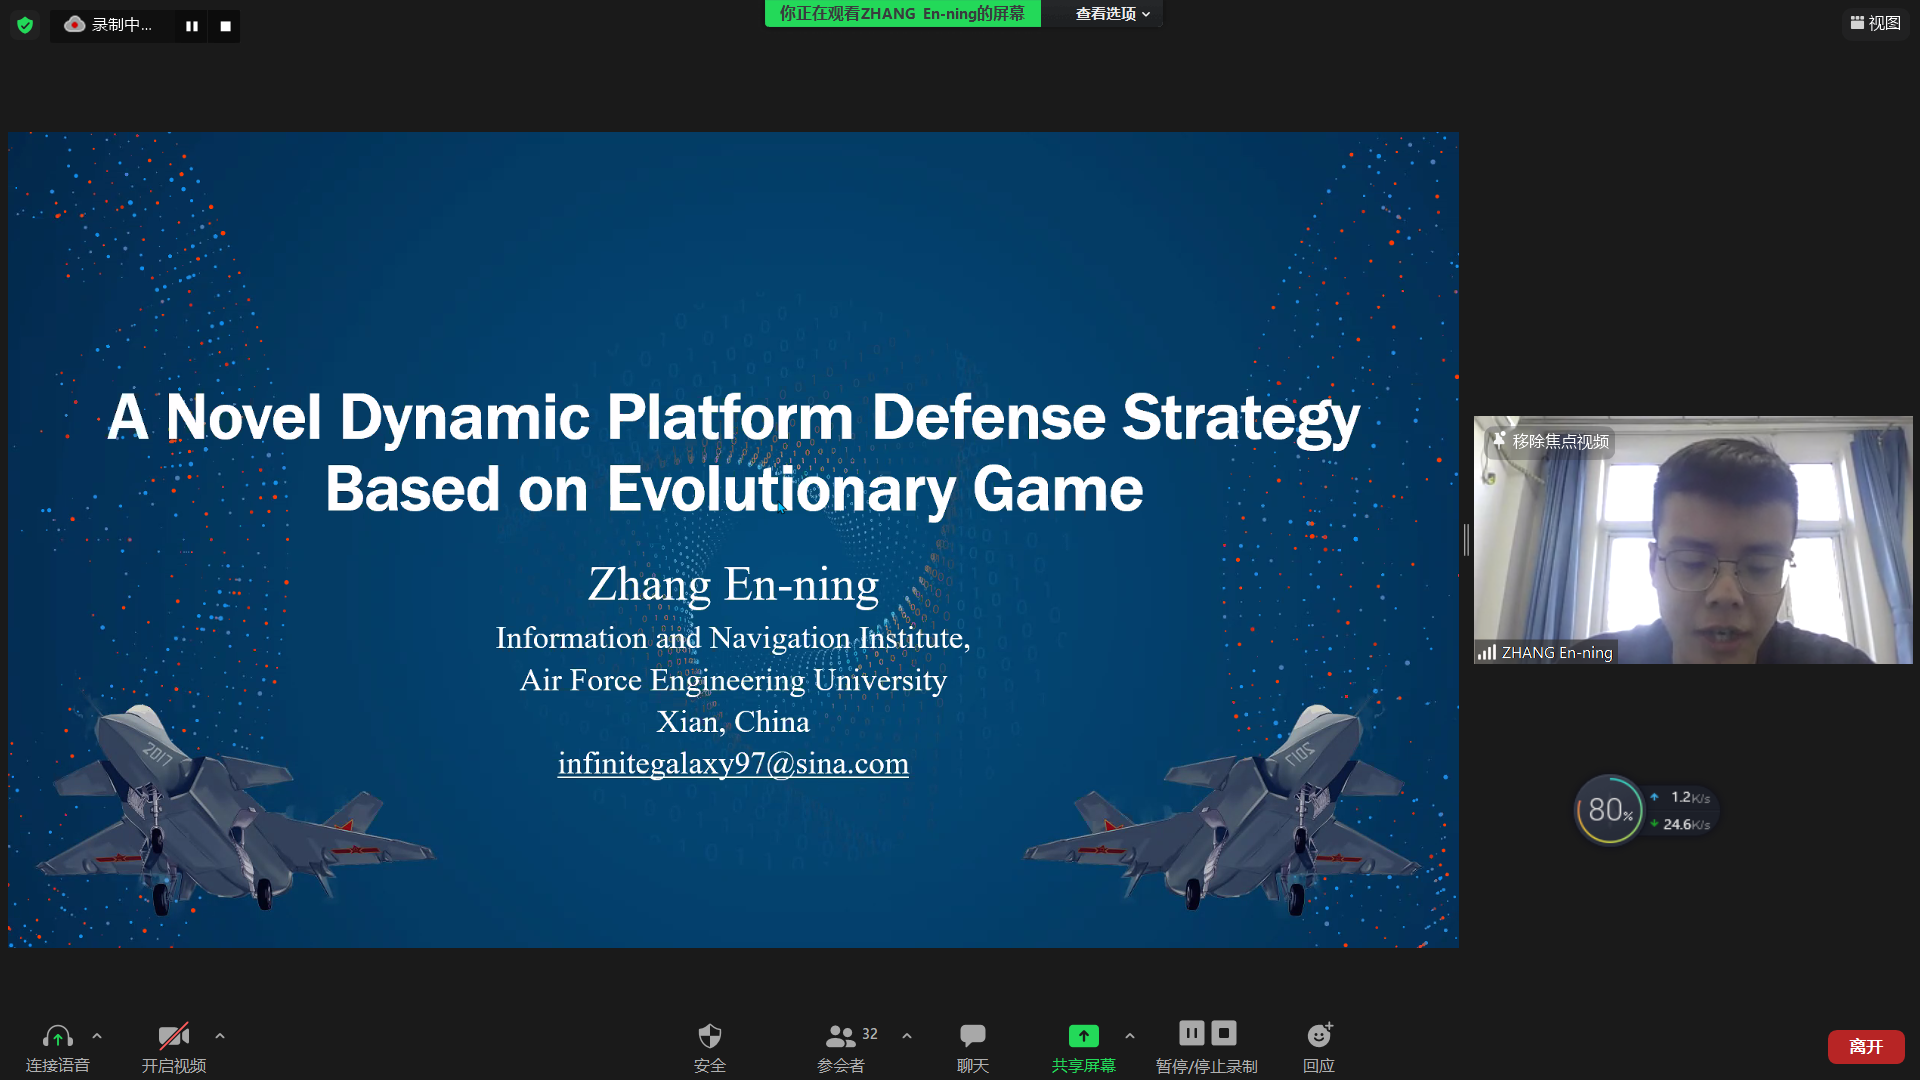
Task: Click the pin icon on speaker video
Action: (1498, 440)
